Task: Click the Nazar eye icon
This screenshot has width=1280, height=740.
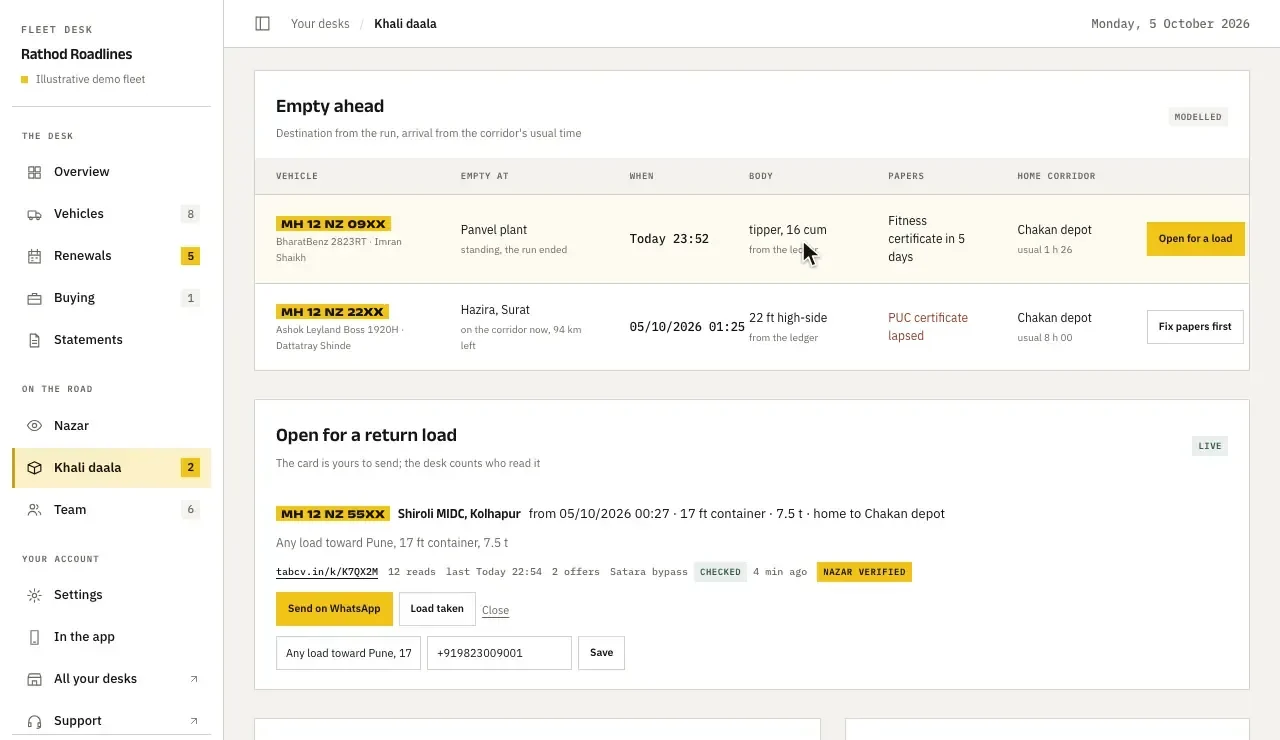Action: [34, 426]
